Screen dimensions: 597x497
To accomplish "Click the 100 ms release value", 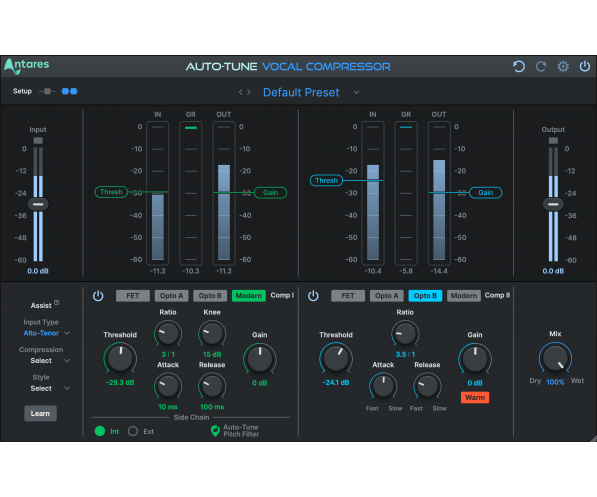I will pos(212,407).
